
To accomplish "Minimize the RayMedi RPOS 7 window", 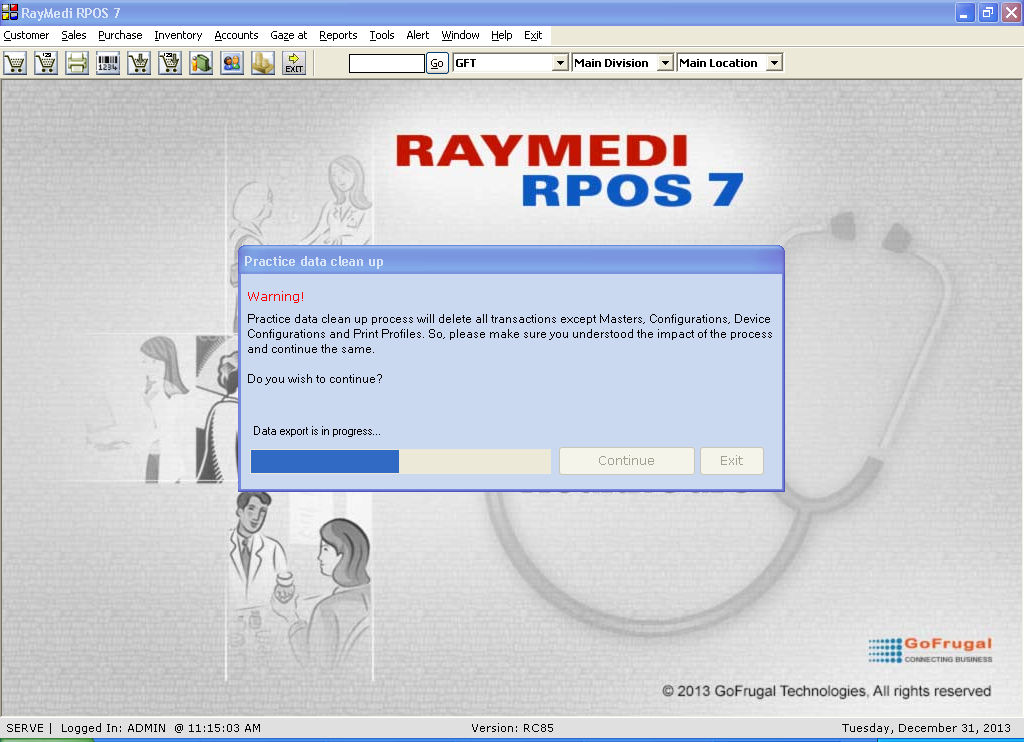I will pos(965,12).
